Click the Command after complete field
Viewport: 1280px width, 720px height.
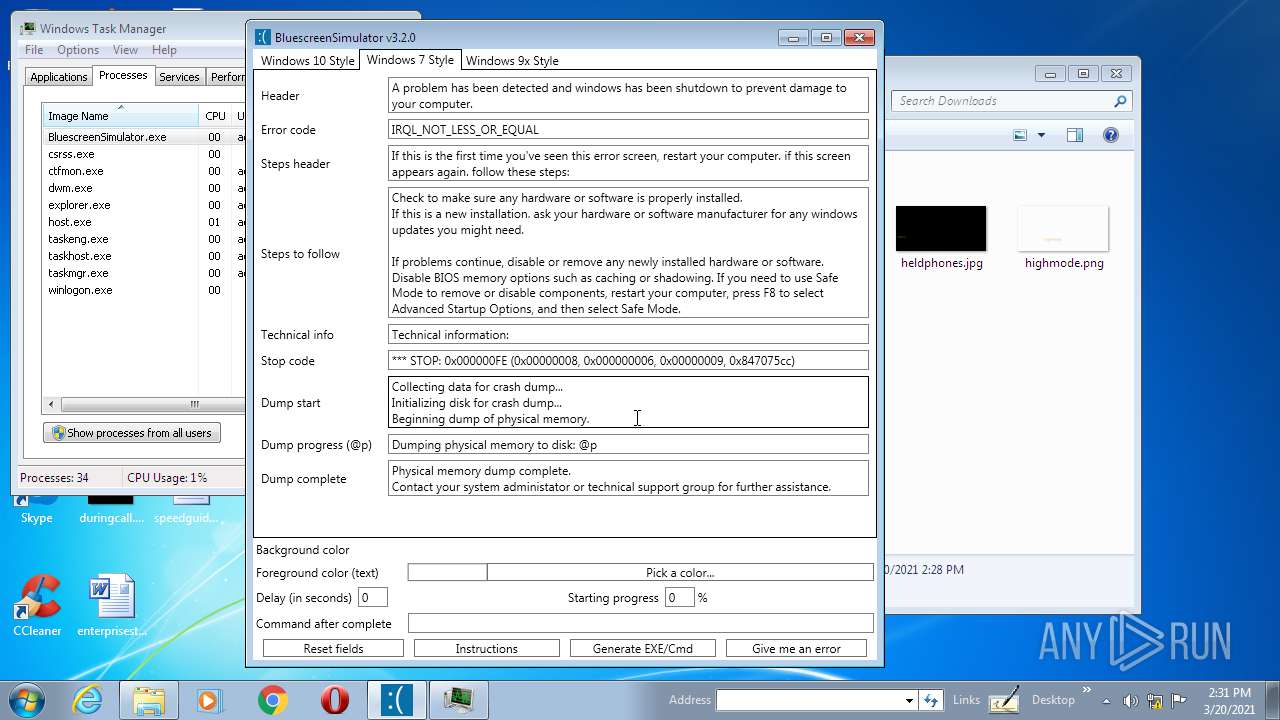coord(640,623)
